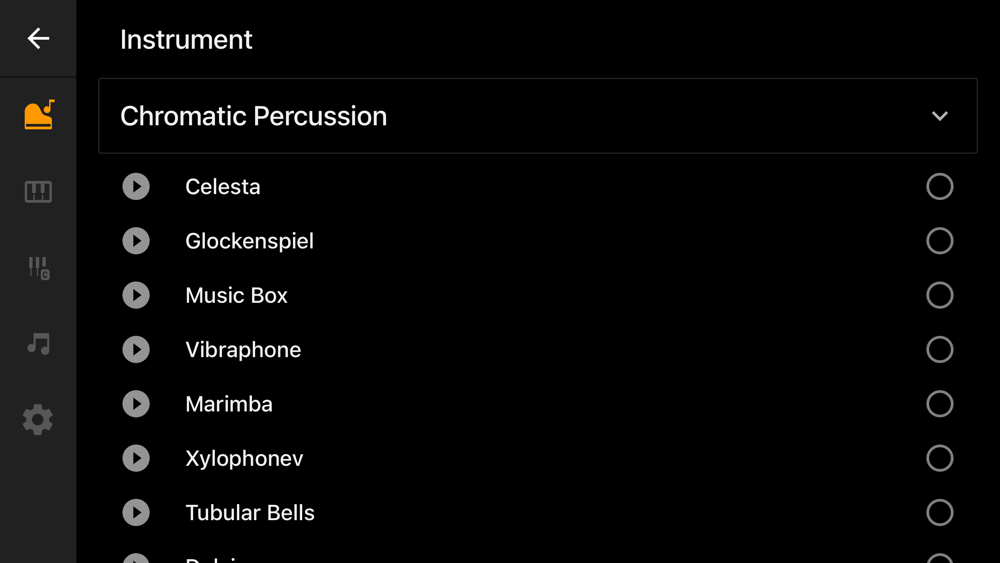Open the instrument tab in sidebar

pos(38,115)
